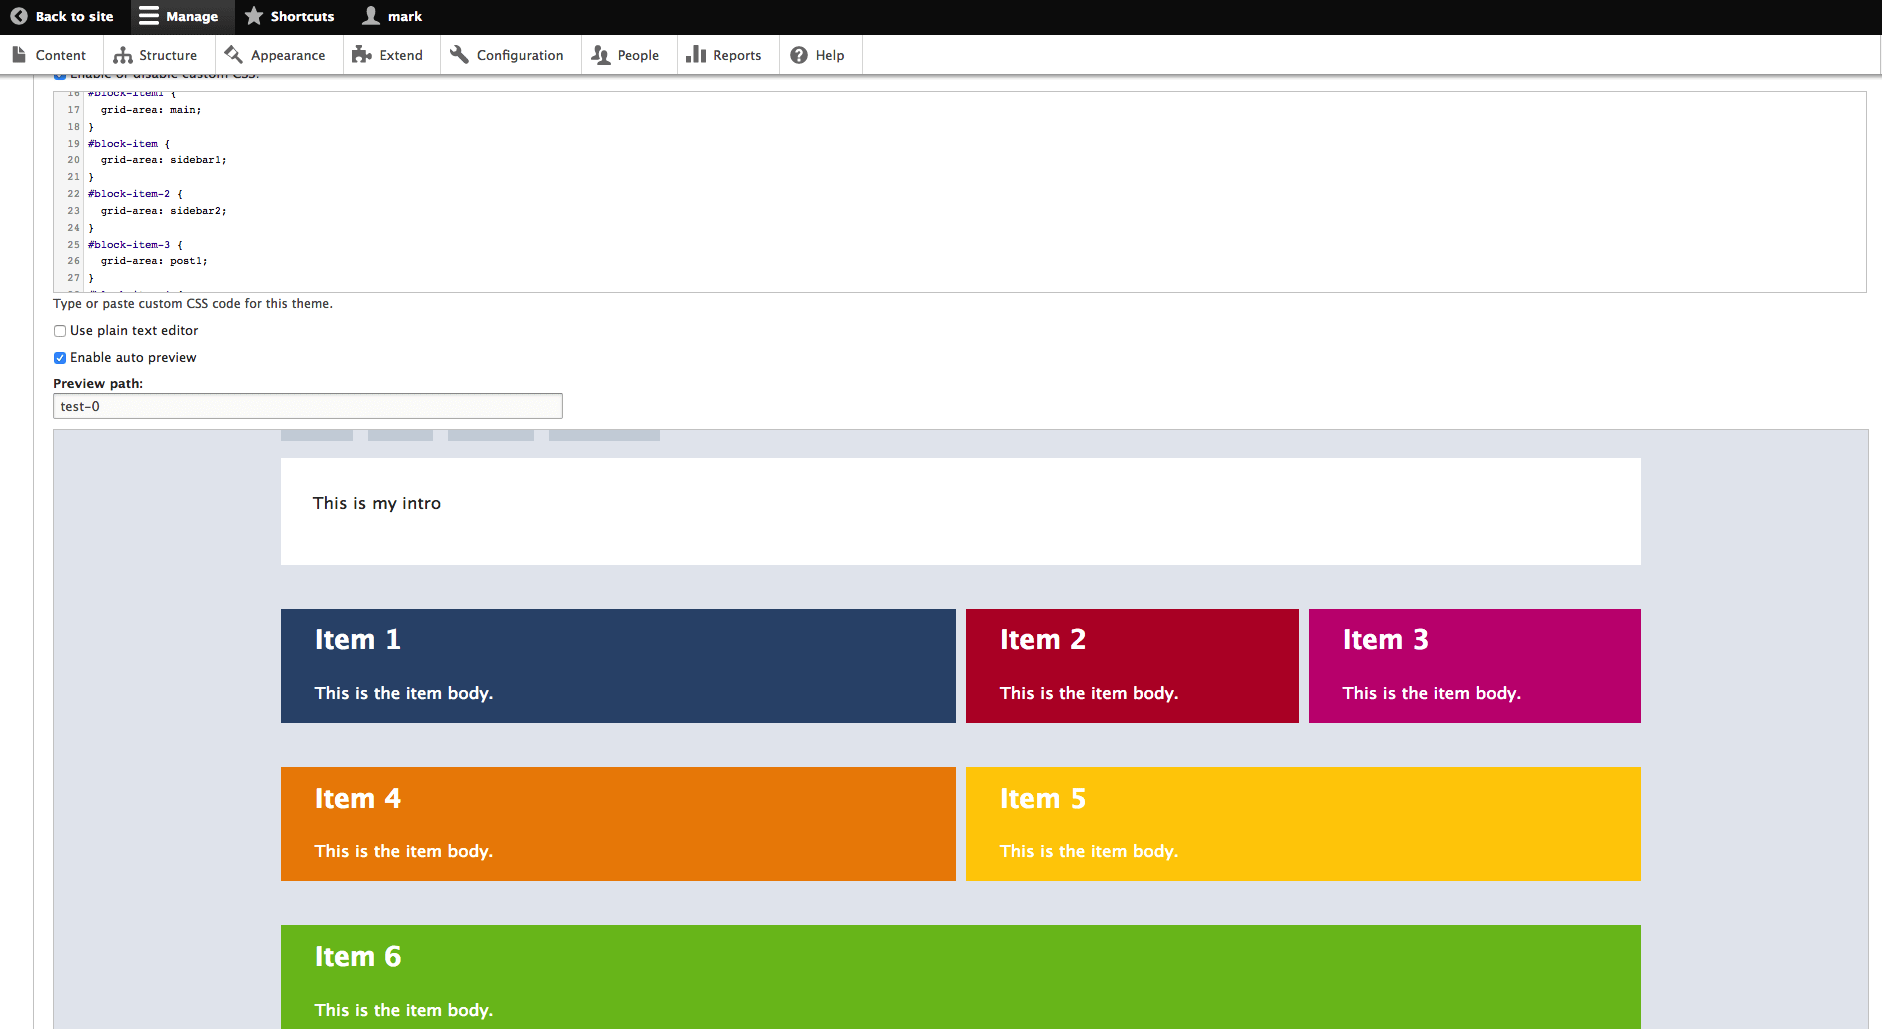This screenshot has height=1029, width=1882.
Task: Open the Shortcuts star icon
Action: [x=254, y=16]
